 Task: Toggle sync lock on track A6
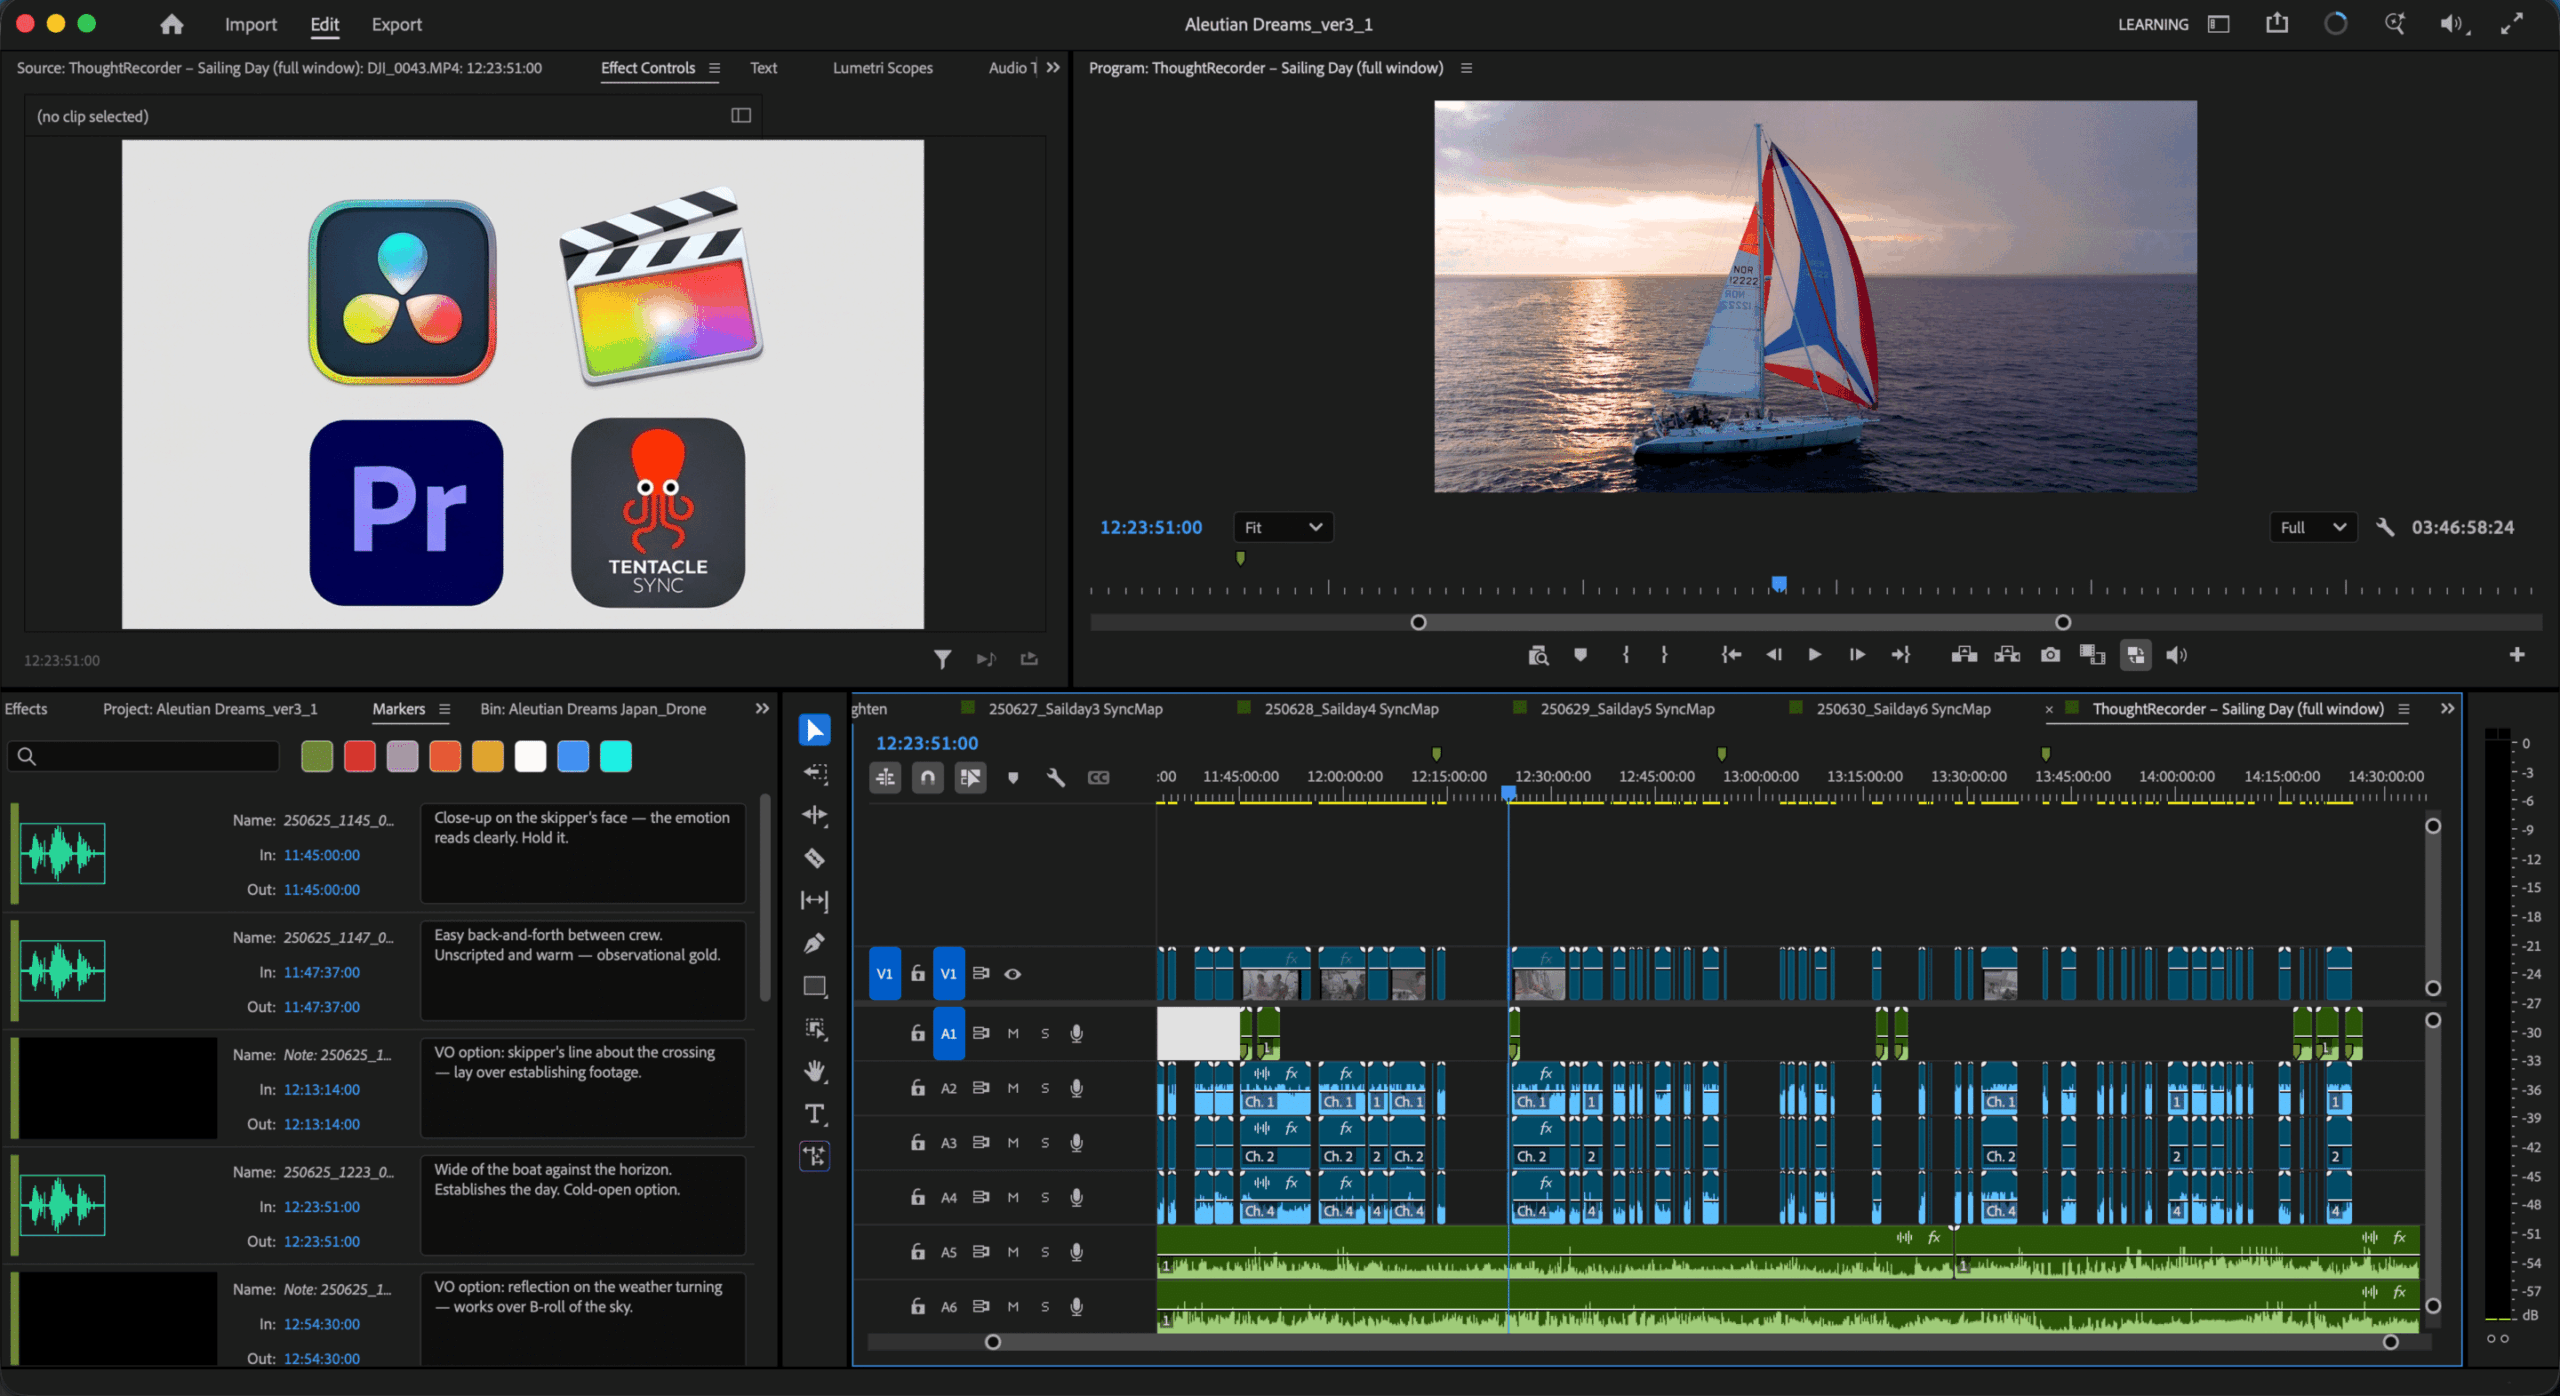[981, 1306]
